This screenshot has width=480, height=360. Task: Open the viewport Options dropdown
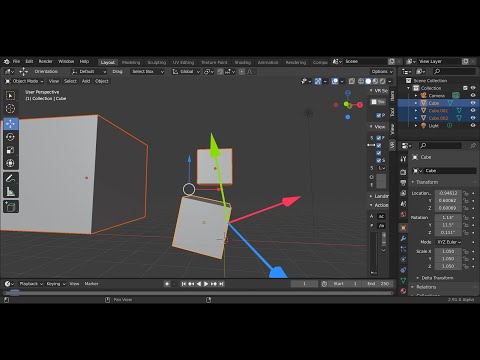(x=382, y=72)
